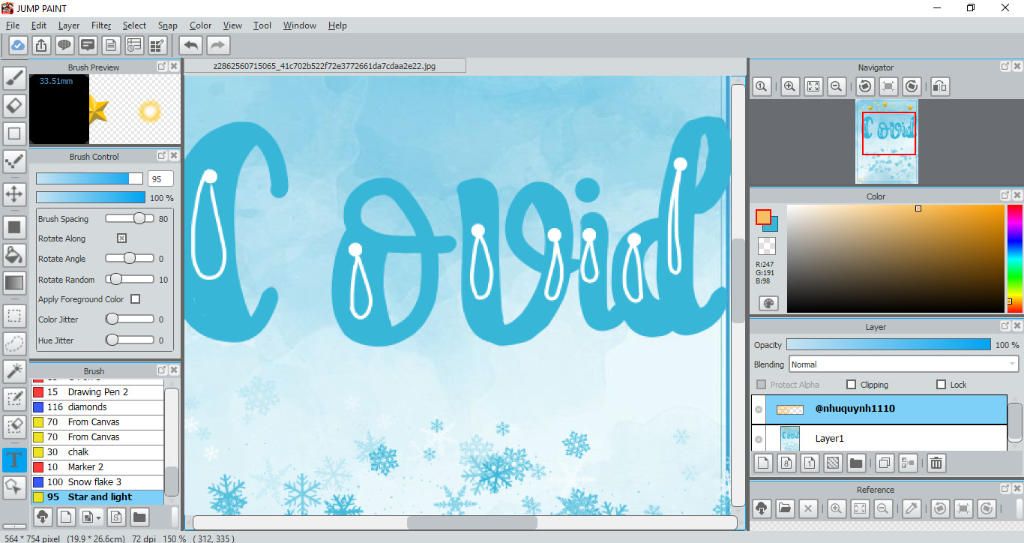Select the Snow flake 3 brush
Viewport: 1024px width, 543px height.
coord(97,482)
